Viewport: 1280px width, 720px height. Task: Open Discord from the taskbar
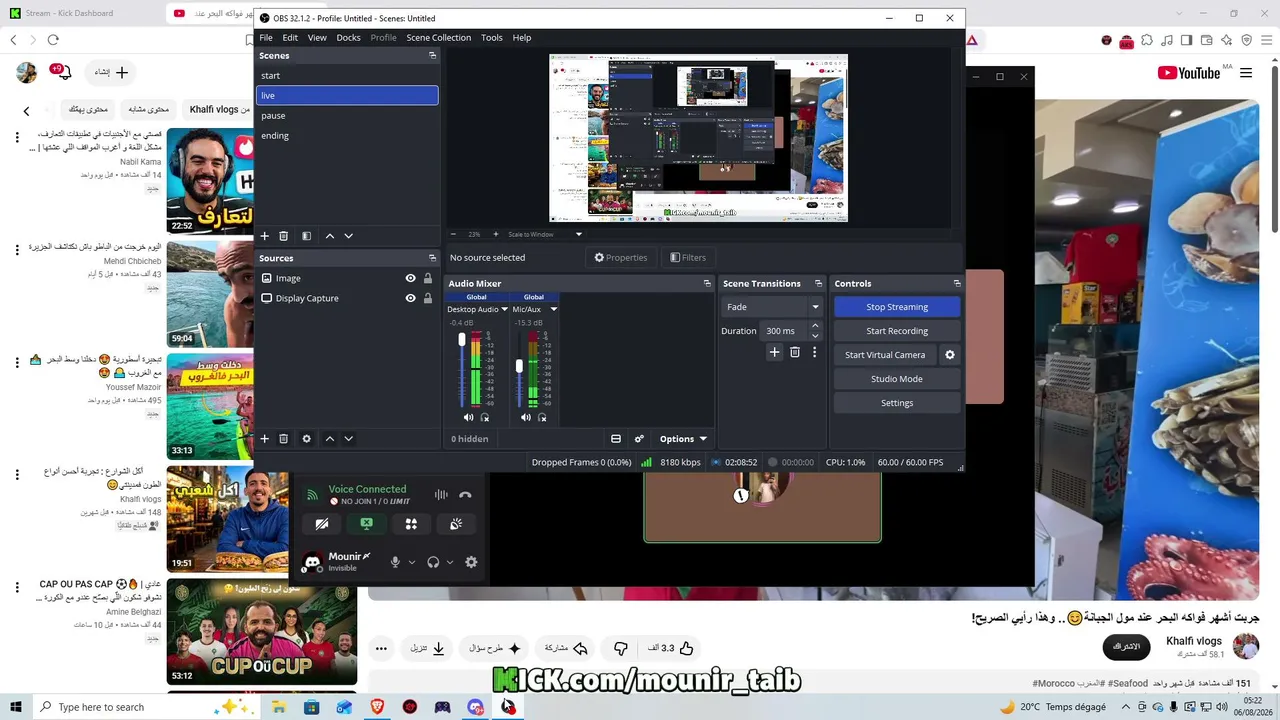(x=475, y=707)
